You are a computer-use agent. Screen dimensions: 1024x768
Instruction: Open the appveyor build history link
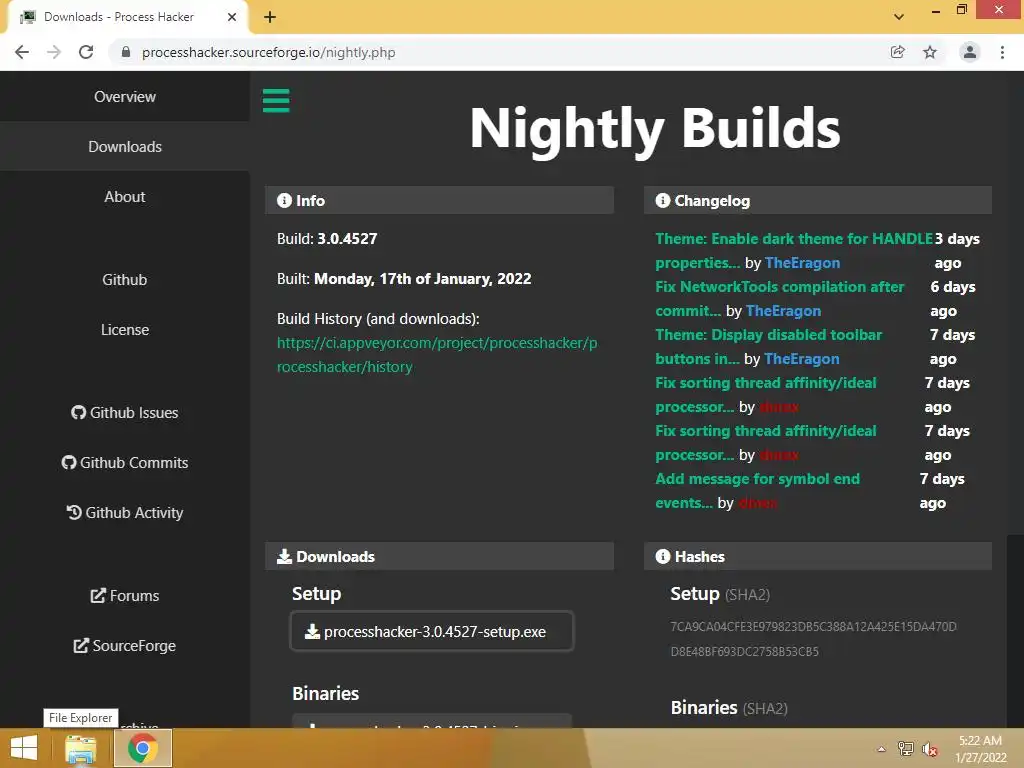coord(437,355)
